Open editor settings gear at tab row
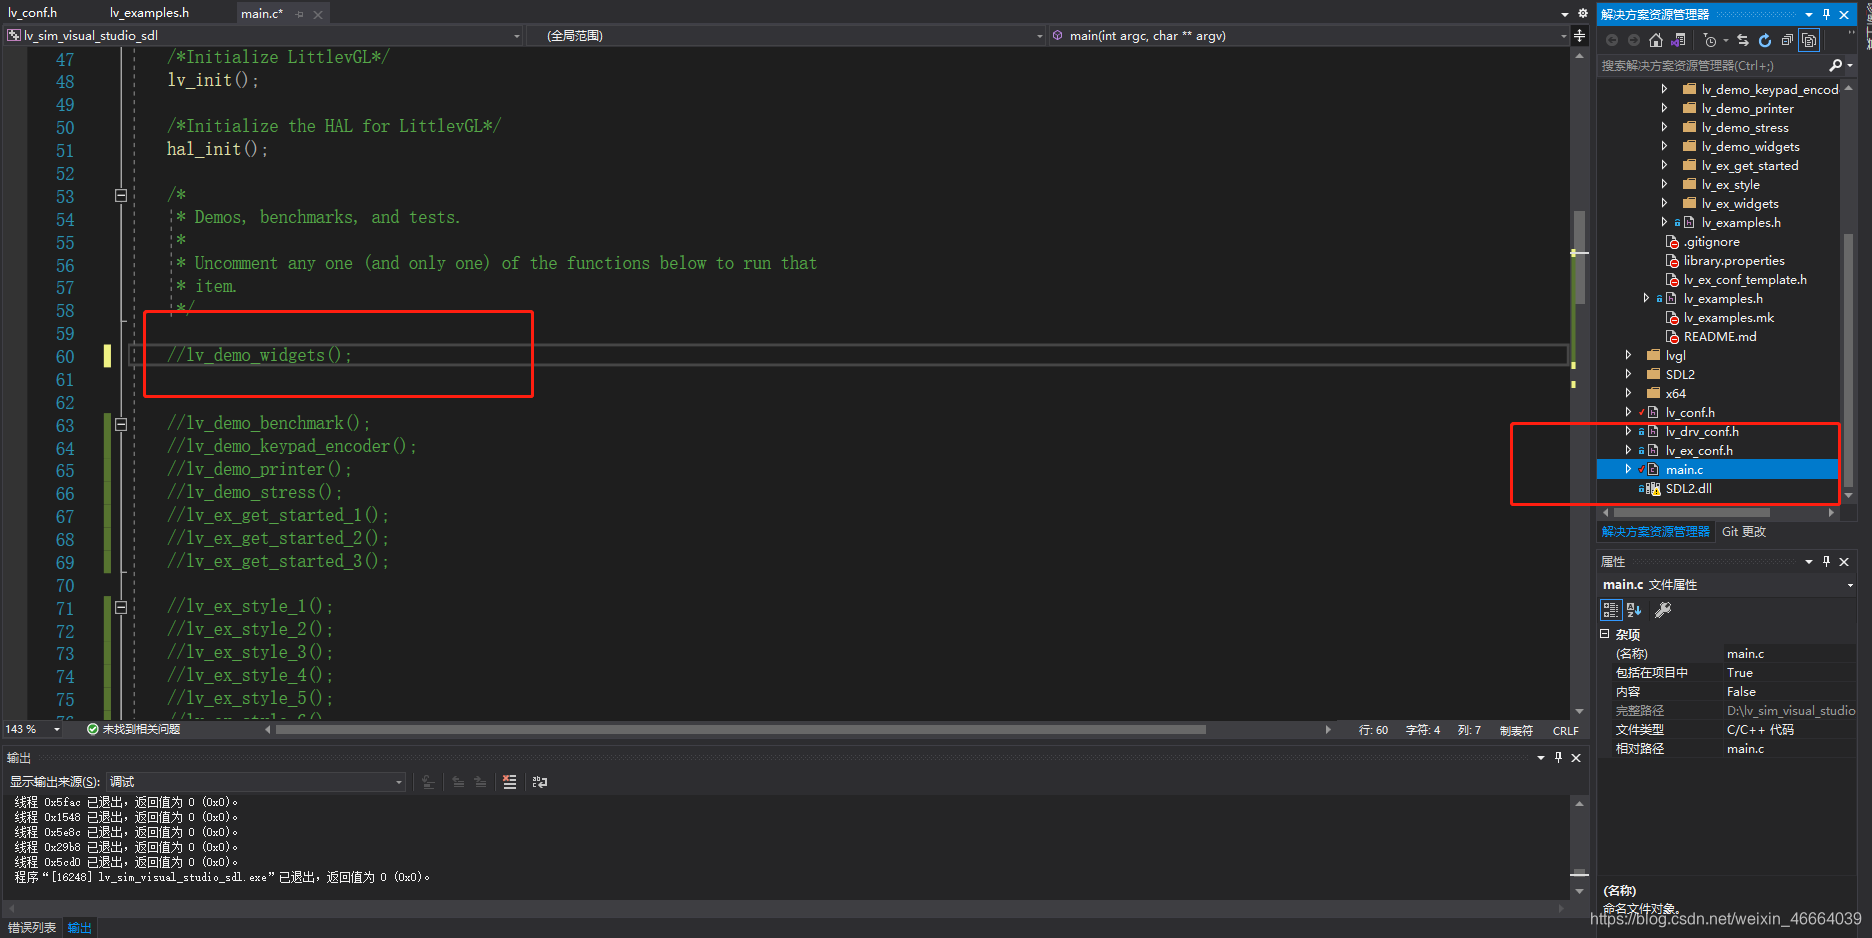 [x=1583, y=13]
